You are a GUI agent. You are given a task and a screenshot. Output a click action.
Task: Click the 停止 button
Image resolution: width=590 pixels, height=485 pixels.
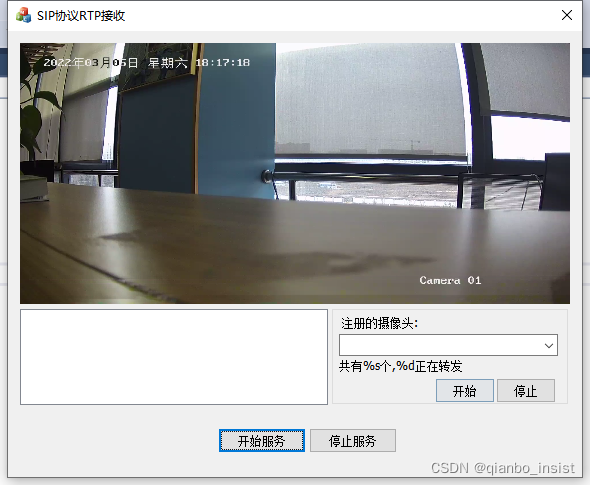coord(526,391)
